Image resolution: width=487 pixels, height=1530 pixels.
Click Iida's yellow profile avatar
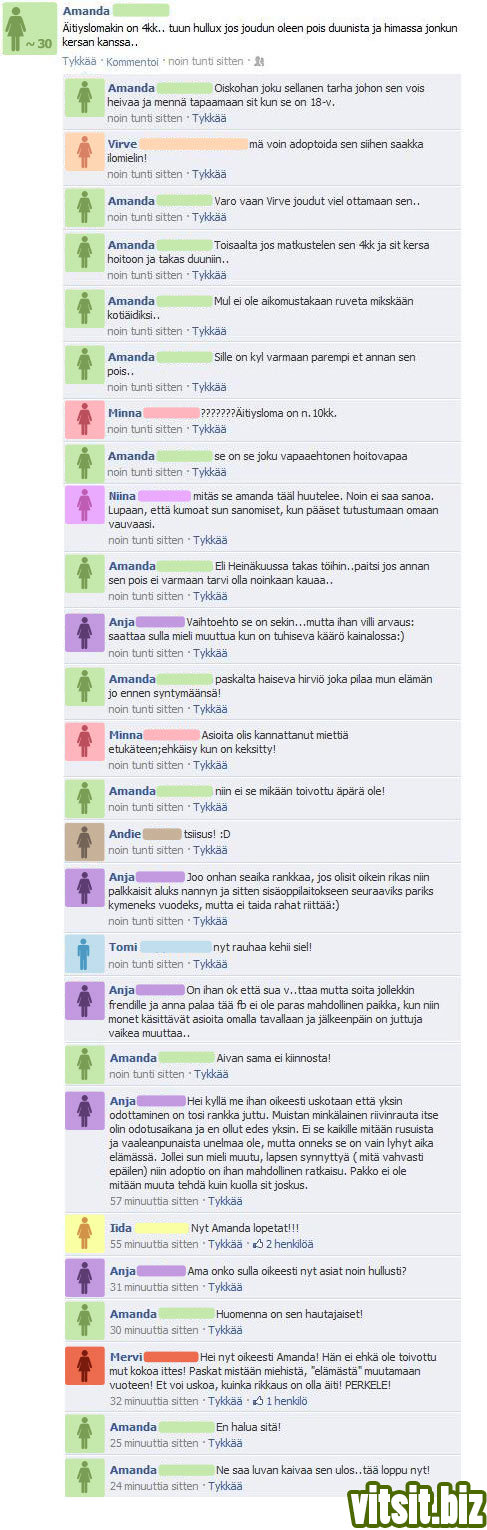pos(84,1235)
